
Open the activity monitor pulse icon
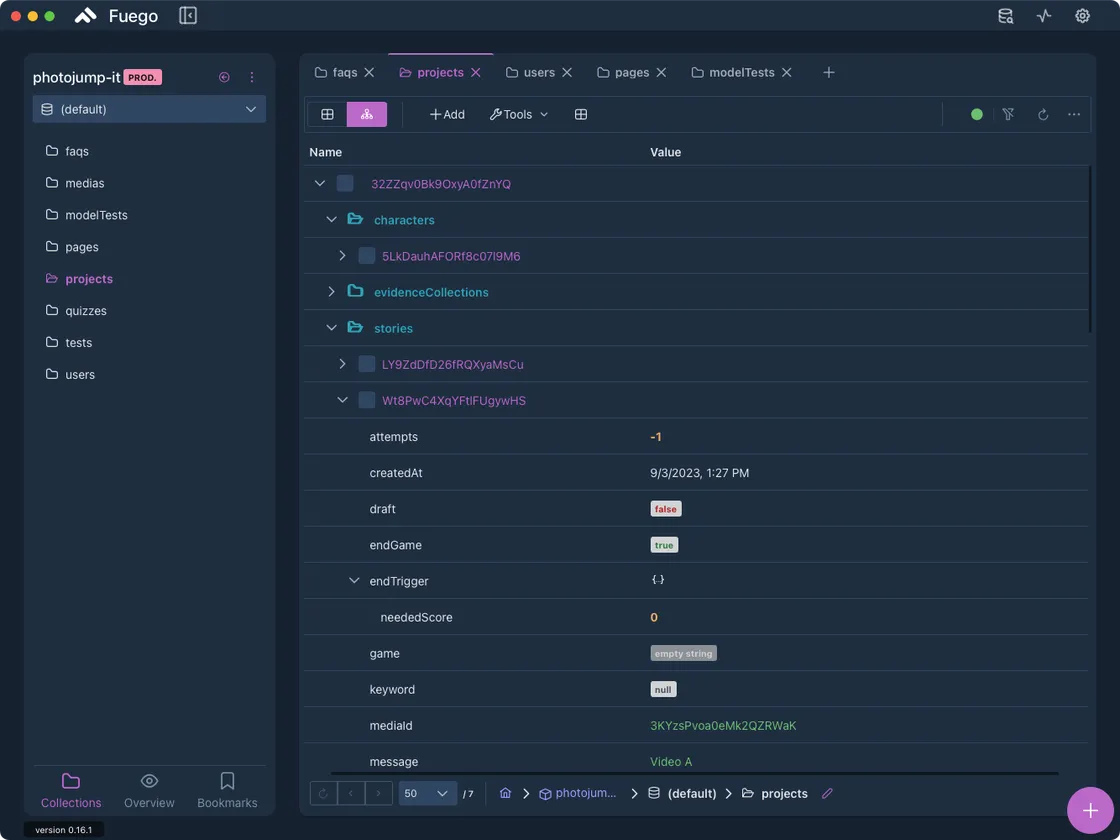(1044, 16)
